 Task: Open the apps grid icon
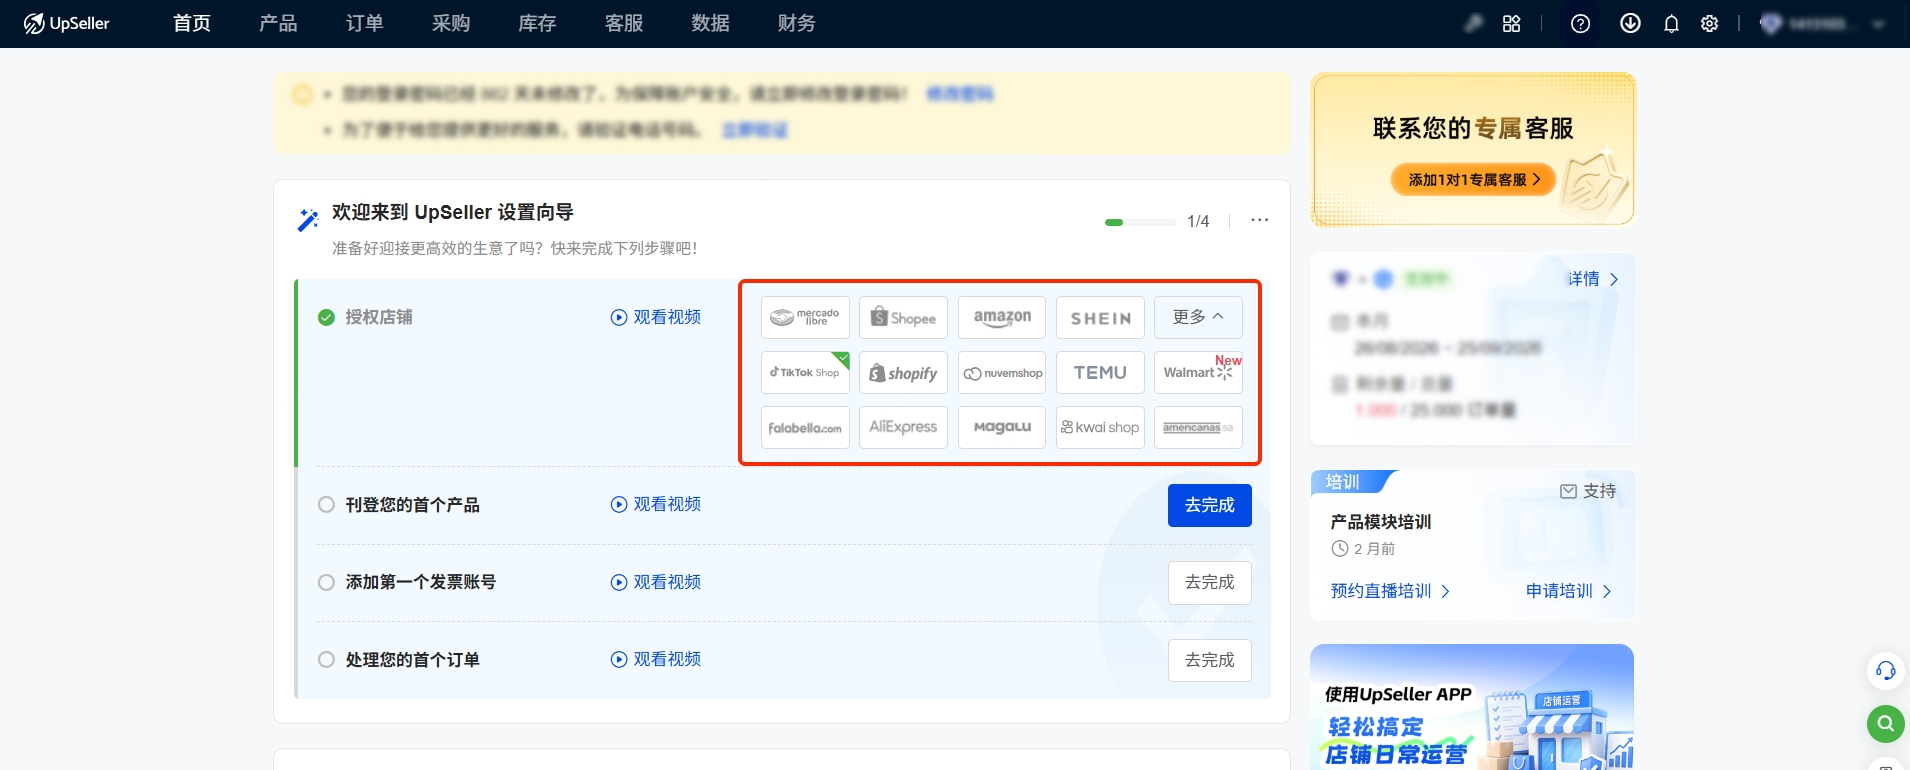[x=1511, y=23]
